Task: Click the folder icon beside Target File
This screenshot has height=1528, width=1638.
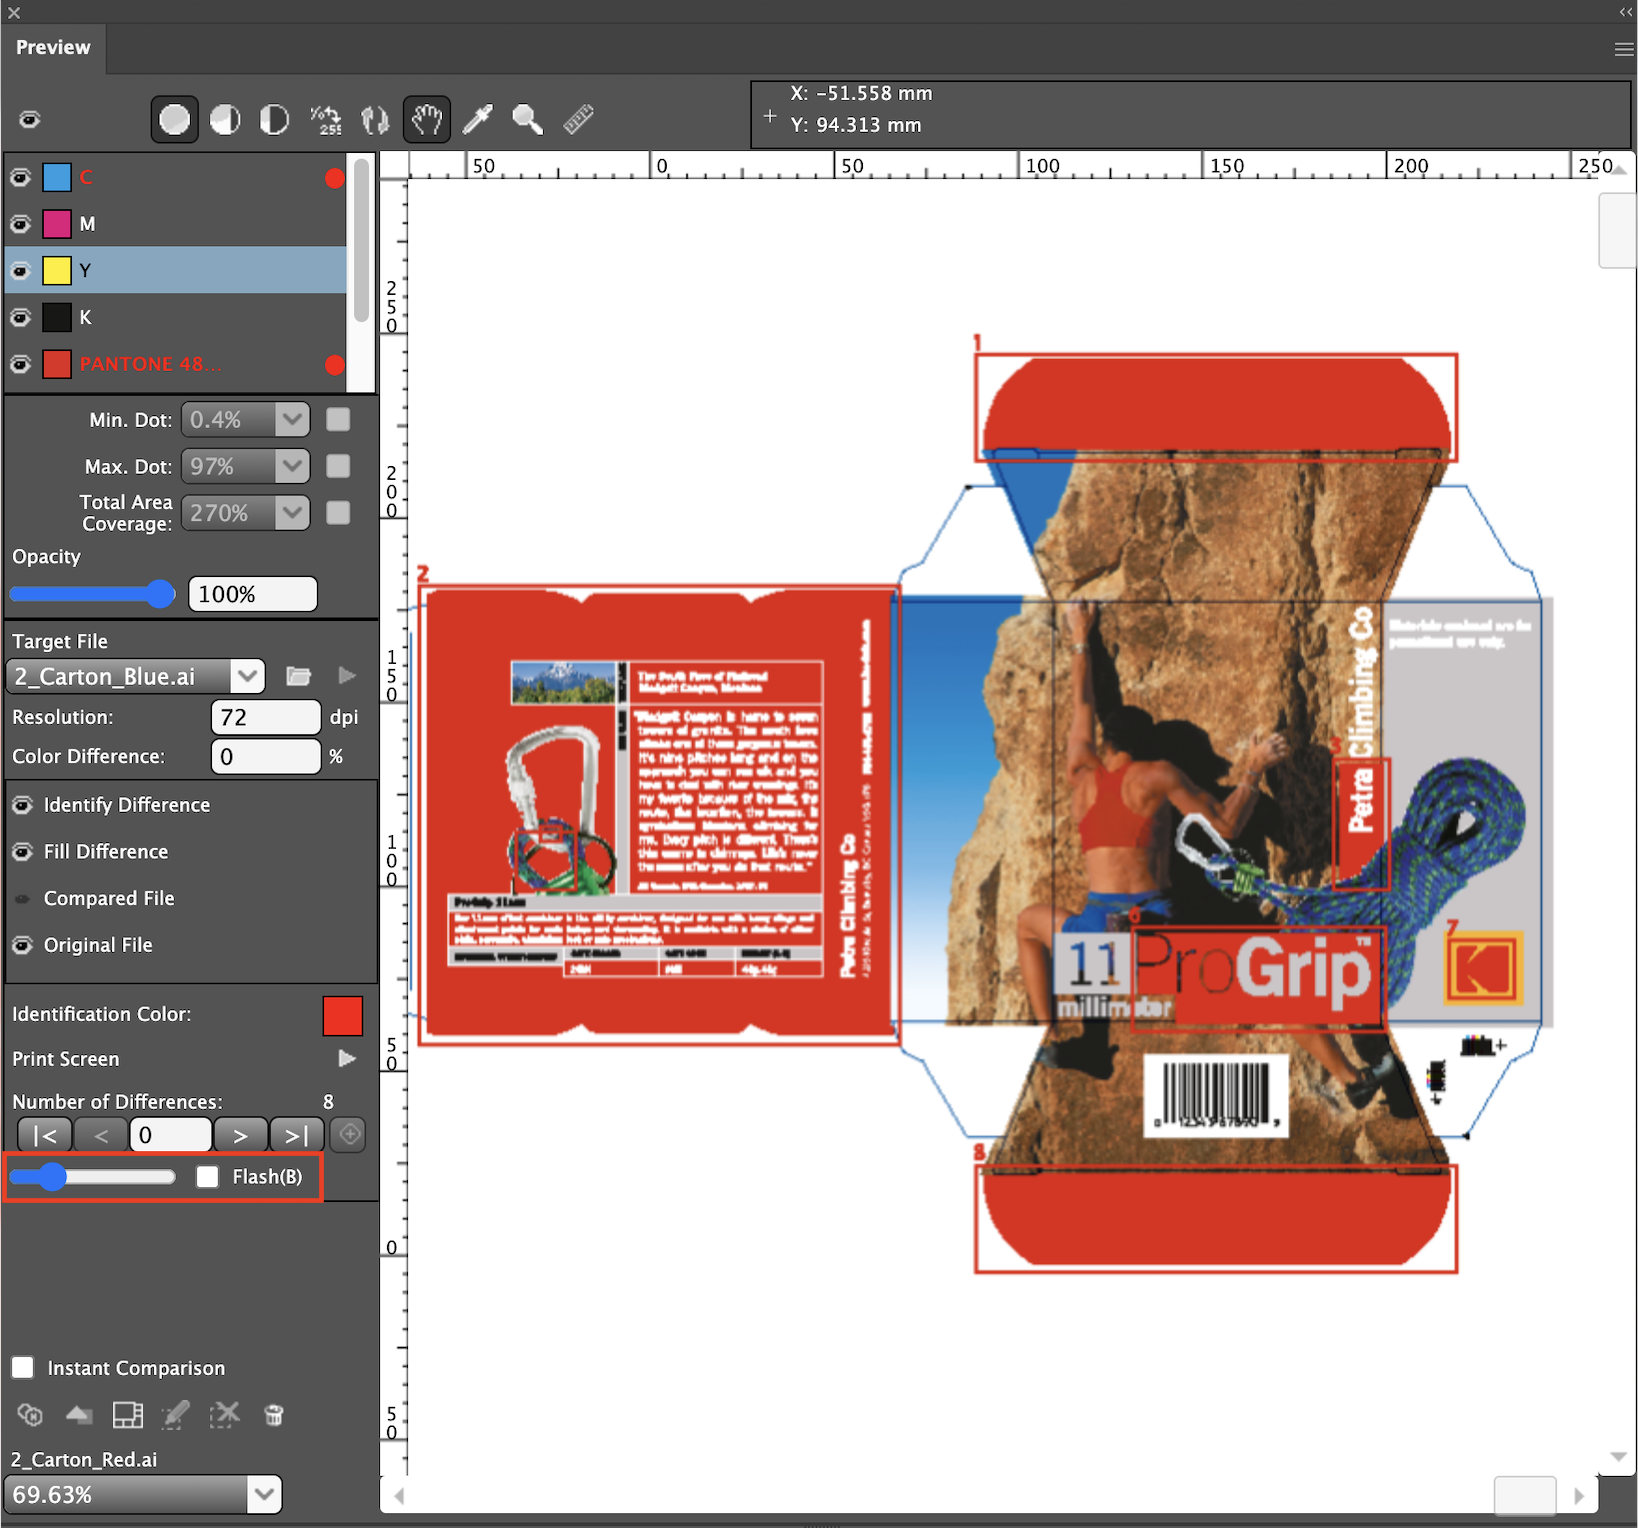Action: (x=298, y=676)
